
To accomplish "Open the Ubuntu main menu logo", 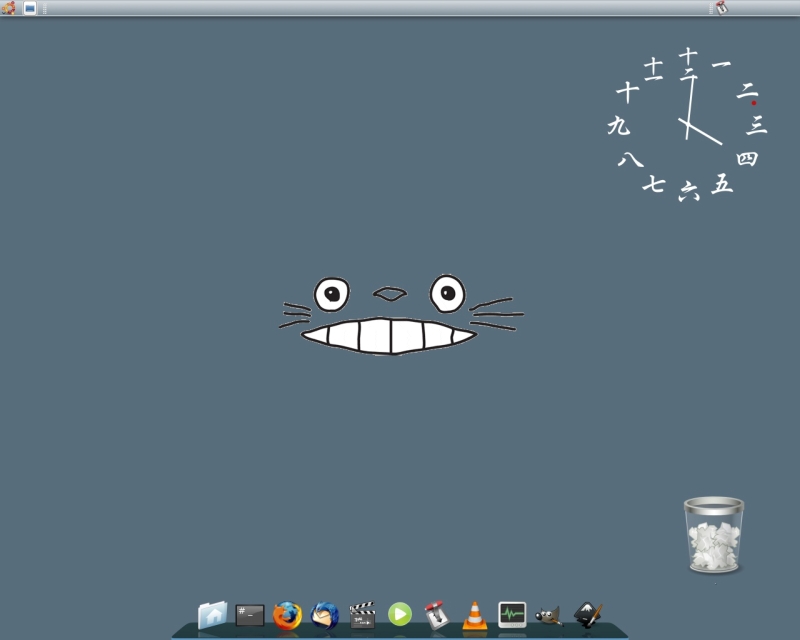I will [x=8, y=8].
